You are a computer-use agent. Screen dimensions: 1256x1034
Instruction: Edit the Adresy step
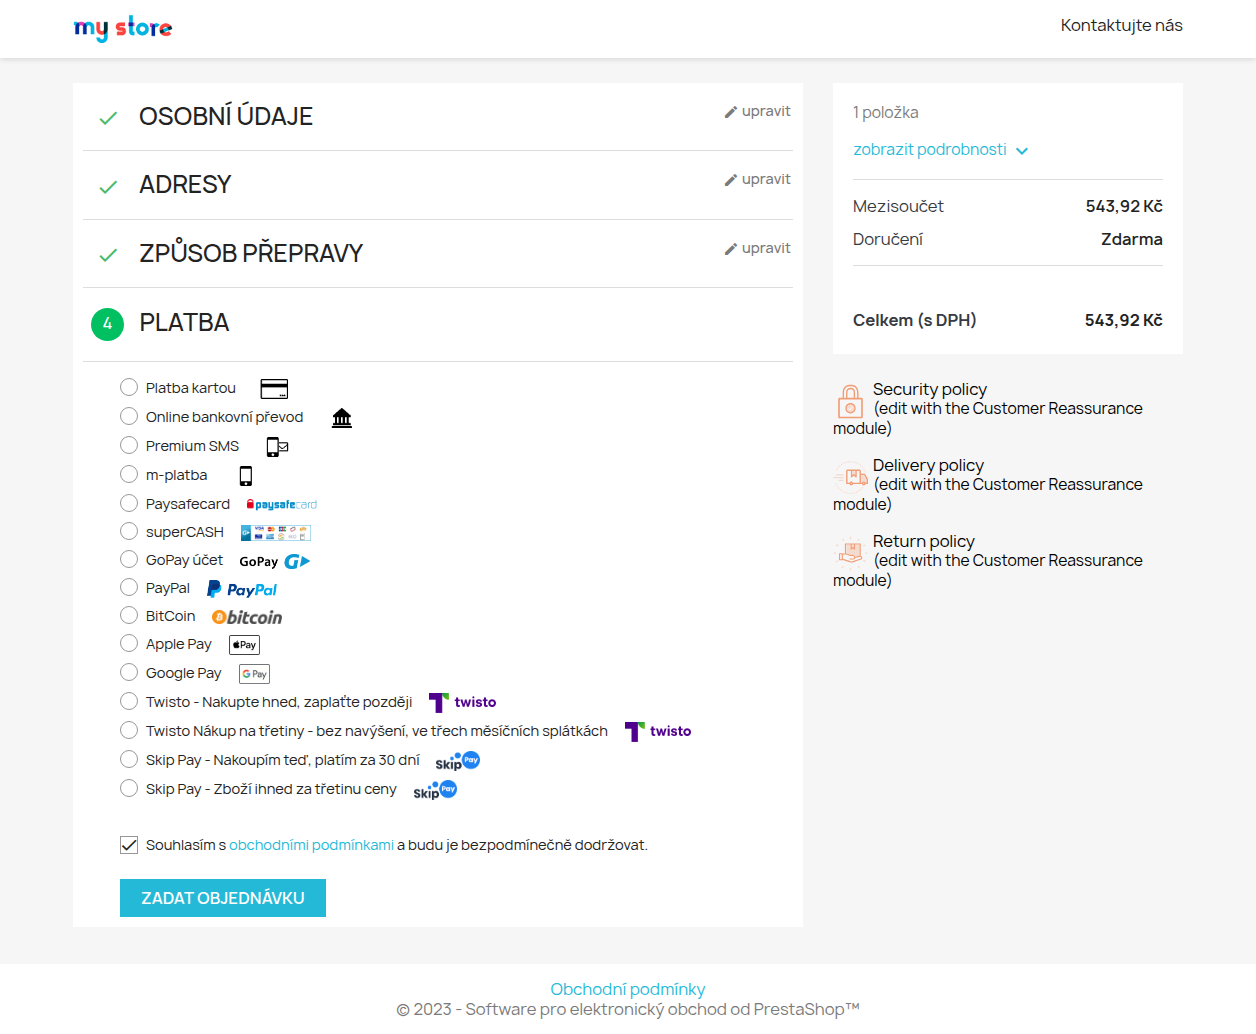click(757, 180)
